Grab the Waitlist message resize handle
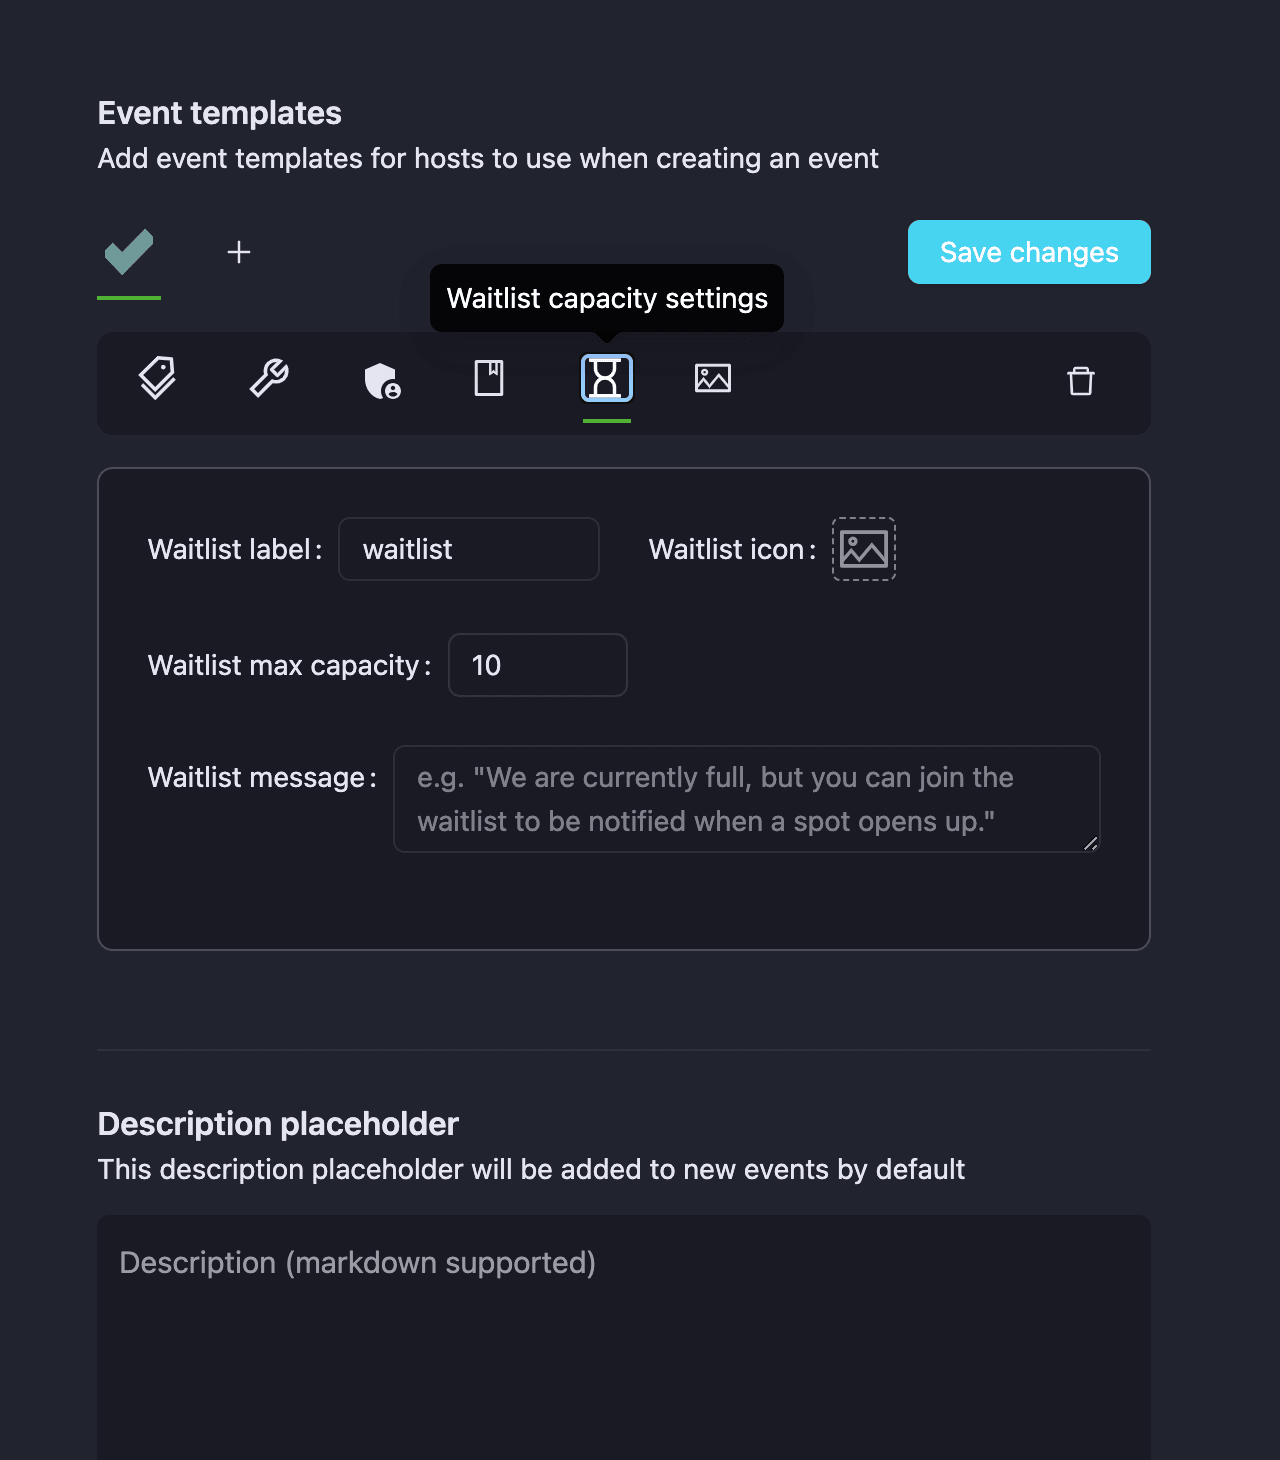Image resolution: width=1280 pixels, height=1460 pixels. click(x=1091, y=844)
